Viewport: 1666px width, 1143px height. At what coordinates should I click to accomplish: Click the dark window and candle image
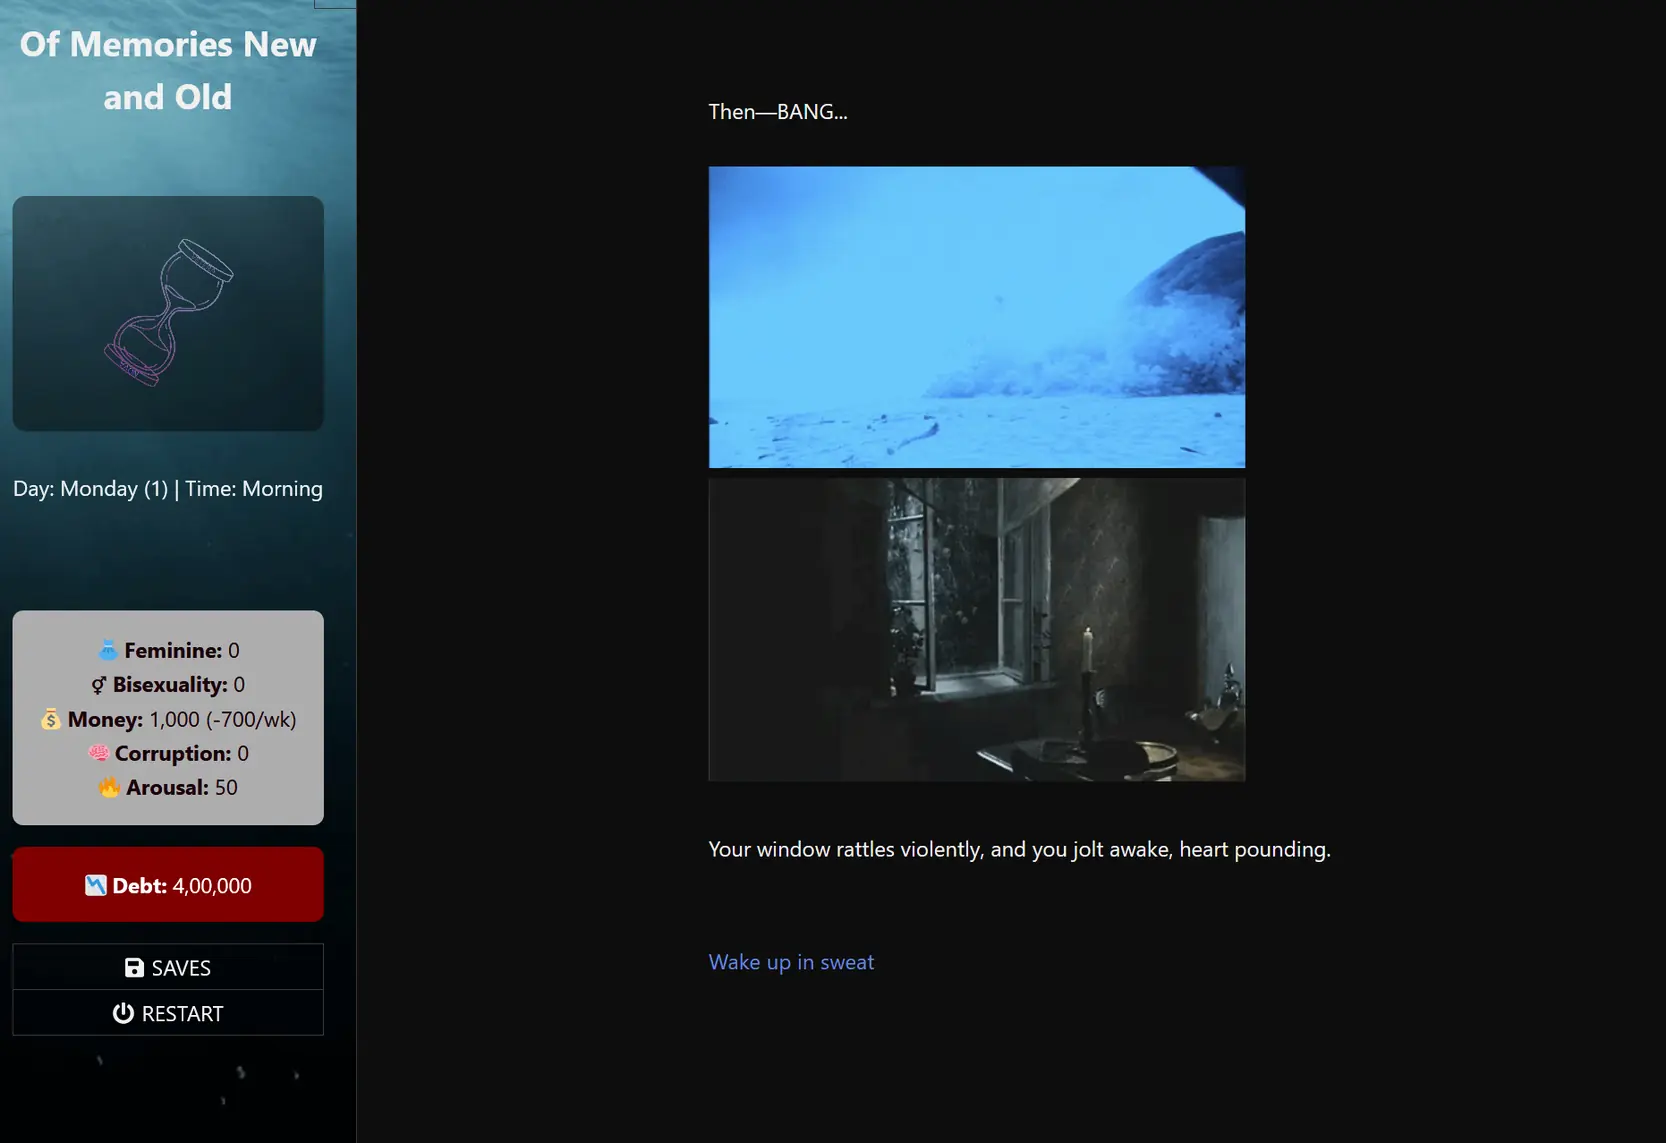(976, 629)
